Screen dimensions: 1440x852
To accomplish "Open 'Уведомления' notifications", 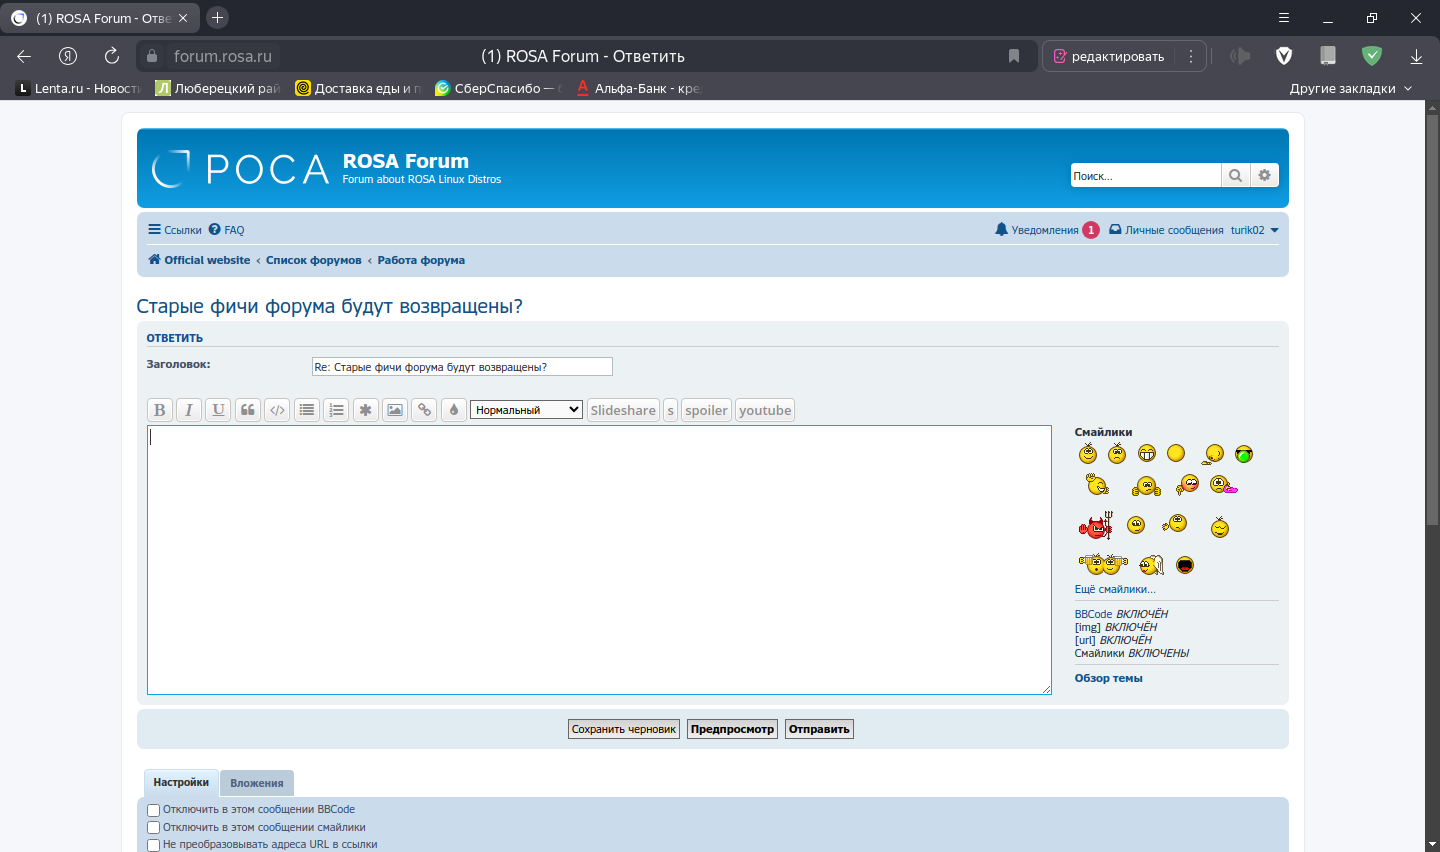I will point(1047,230).
